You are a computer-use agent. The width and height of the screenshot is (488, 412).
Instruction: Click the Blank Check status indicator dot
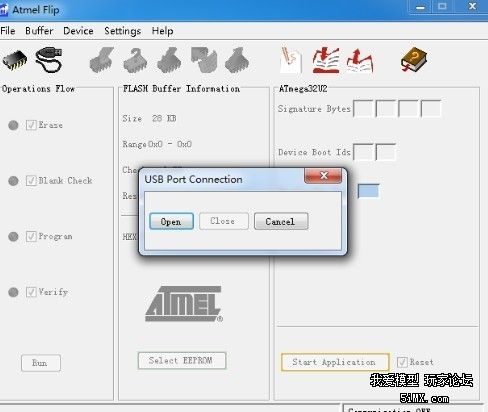[13, 181]
